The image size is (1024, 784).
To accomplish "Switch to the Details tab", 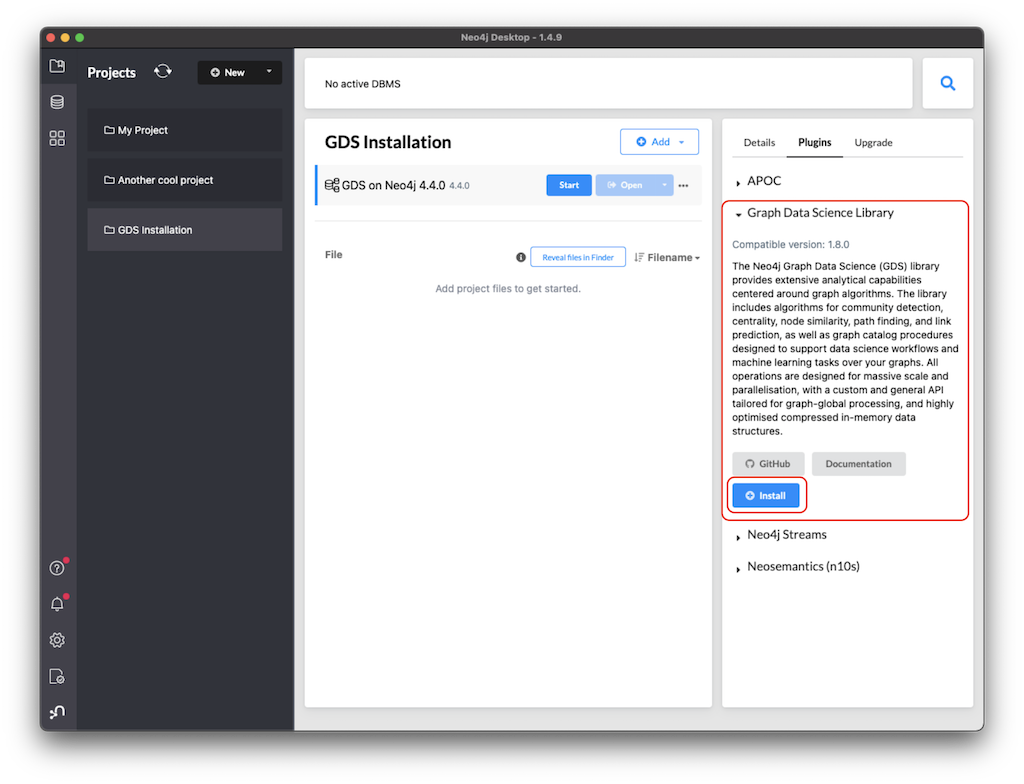I will point(759,142).
